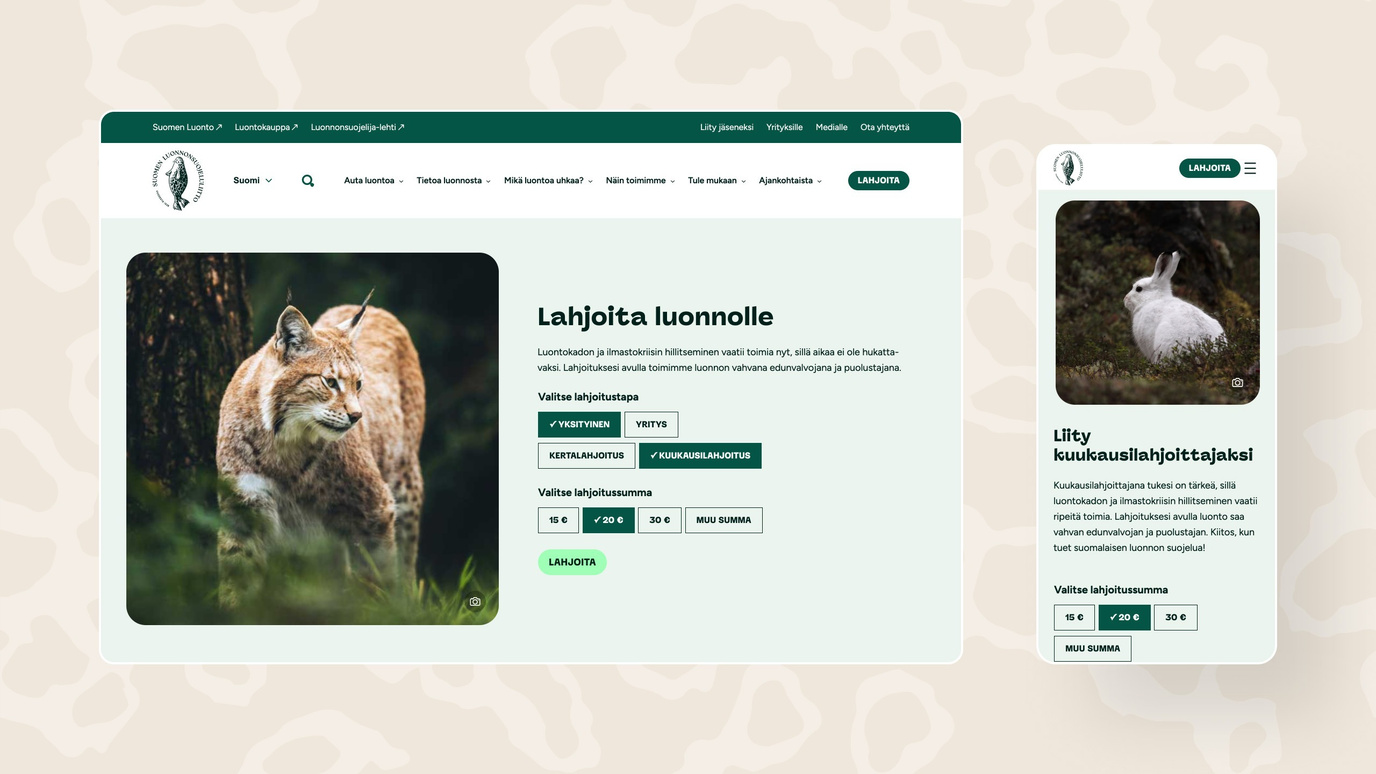Open the Luontokauppa external link
This screenshot has width=1376, height=774.
tap(266, 127)
